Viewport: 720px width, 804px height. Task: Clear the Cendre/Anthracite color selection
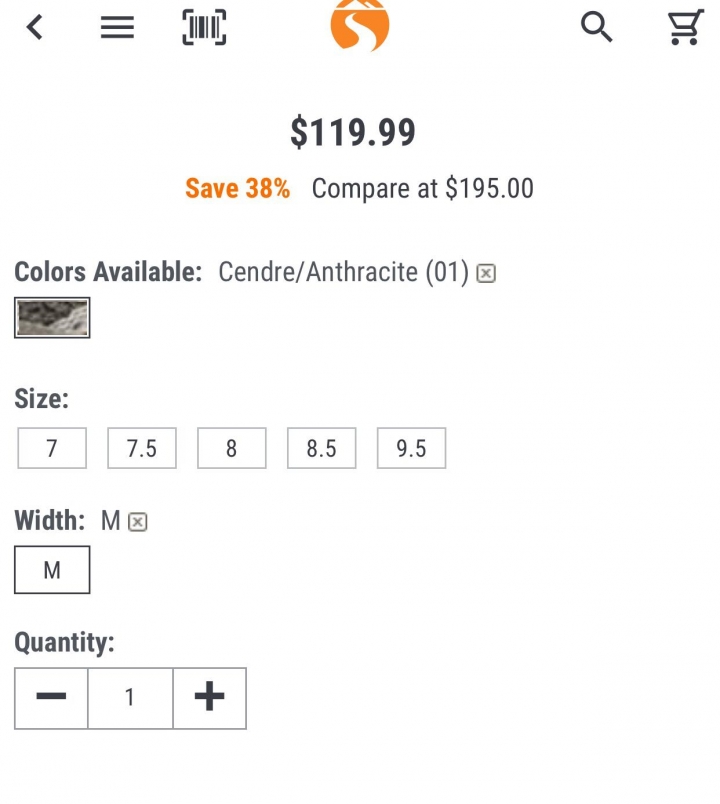tap(486, 273)
